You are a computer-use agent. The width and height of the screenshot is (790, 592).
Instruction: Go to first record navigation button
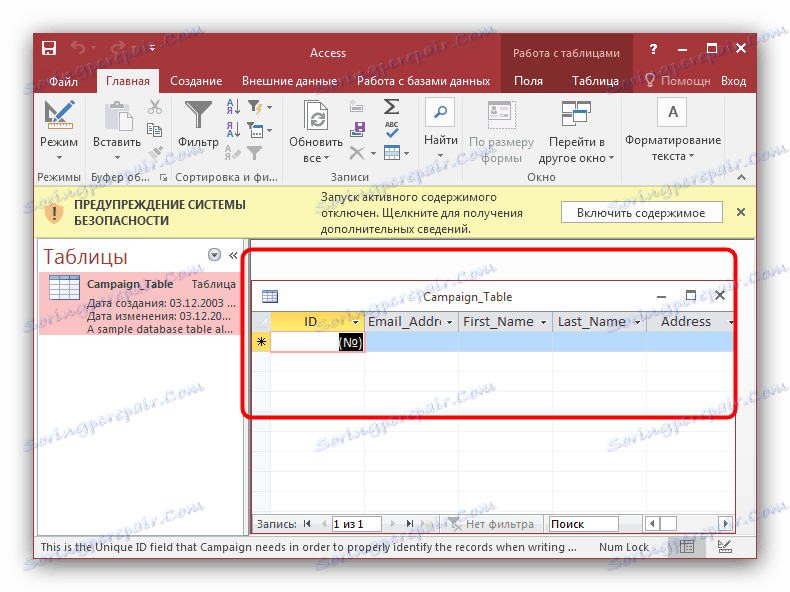(x=307, y=523)
